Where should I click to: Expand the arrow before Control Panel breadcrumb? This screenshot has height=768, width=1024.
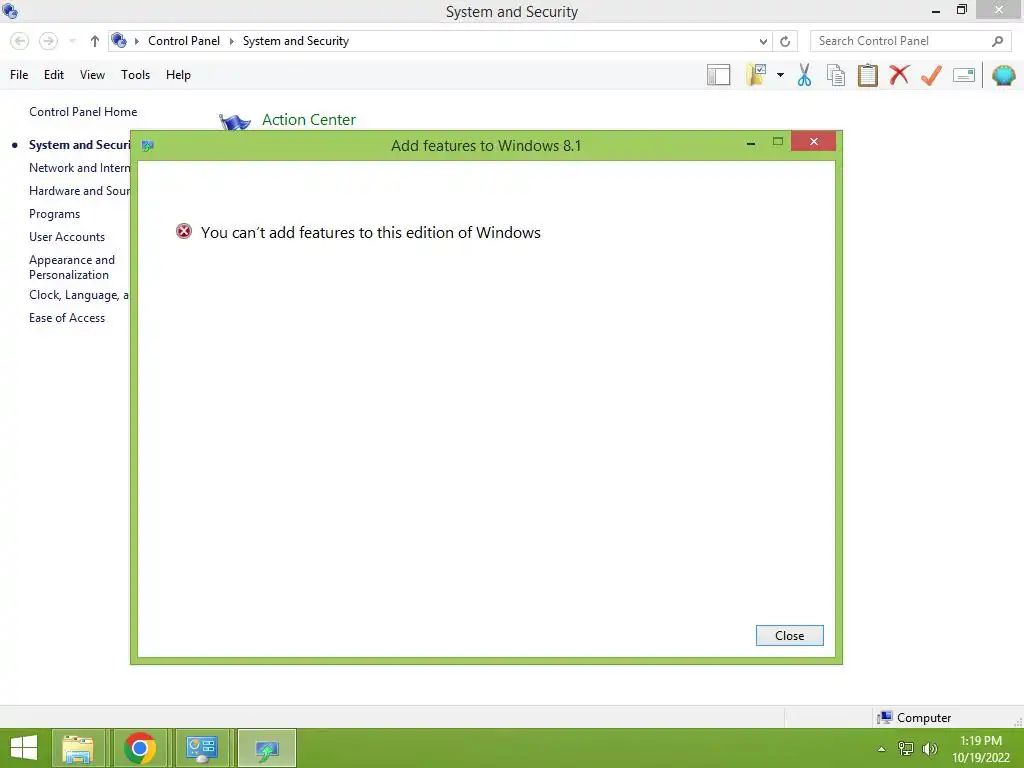pyautogui.click(x=137, y=41)
